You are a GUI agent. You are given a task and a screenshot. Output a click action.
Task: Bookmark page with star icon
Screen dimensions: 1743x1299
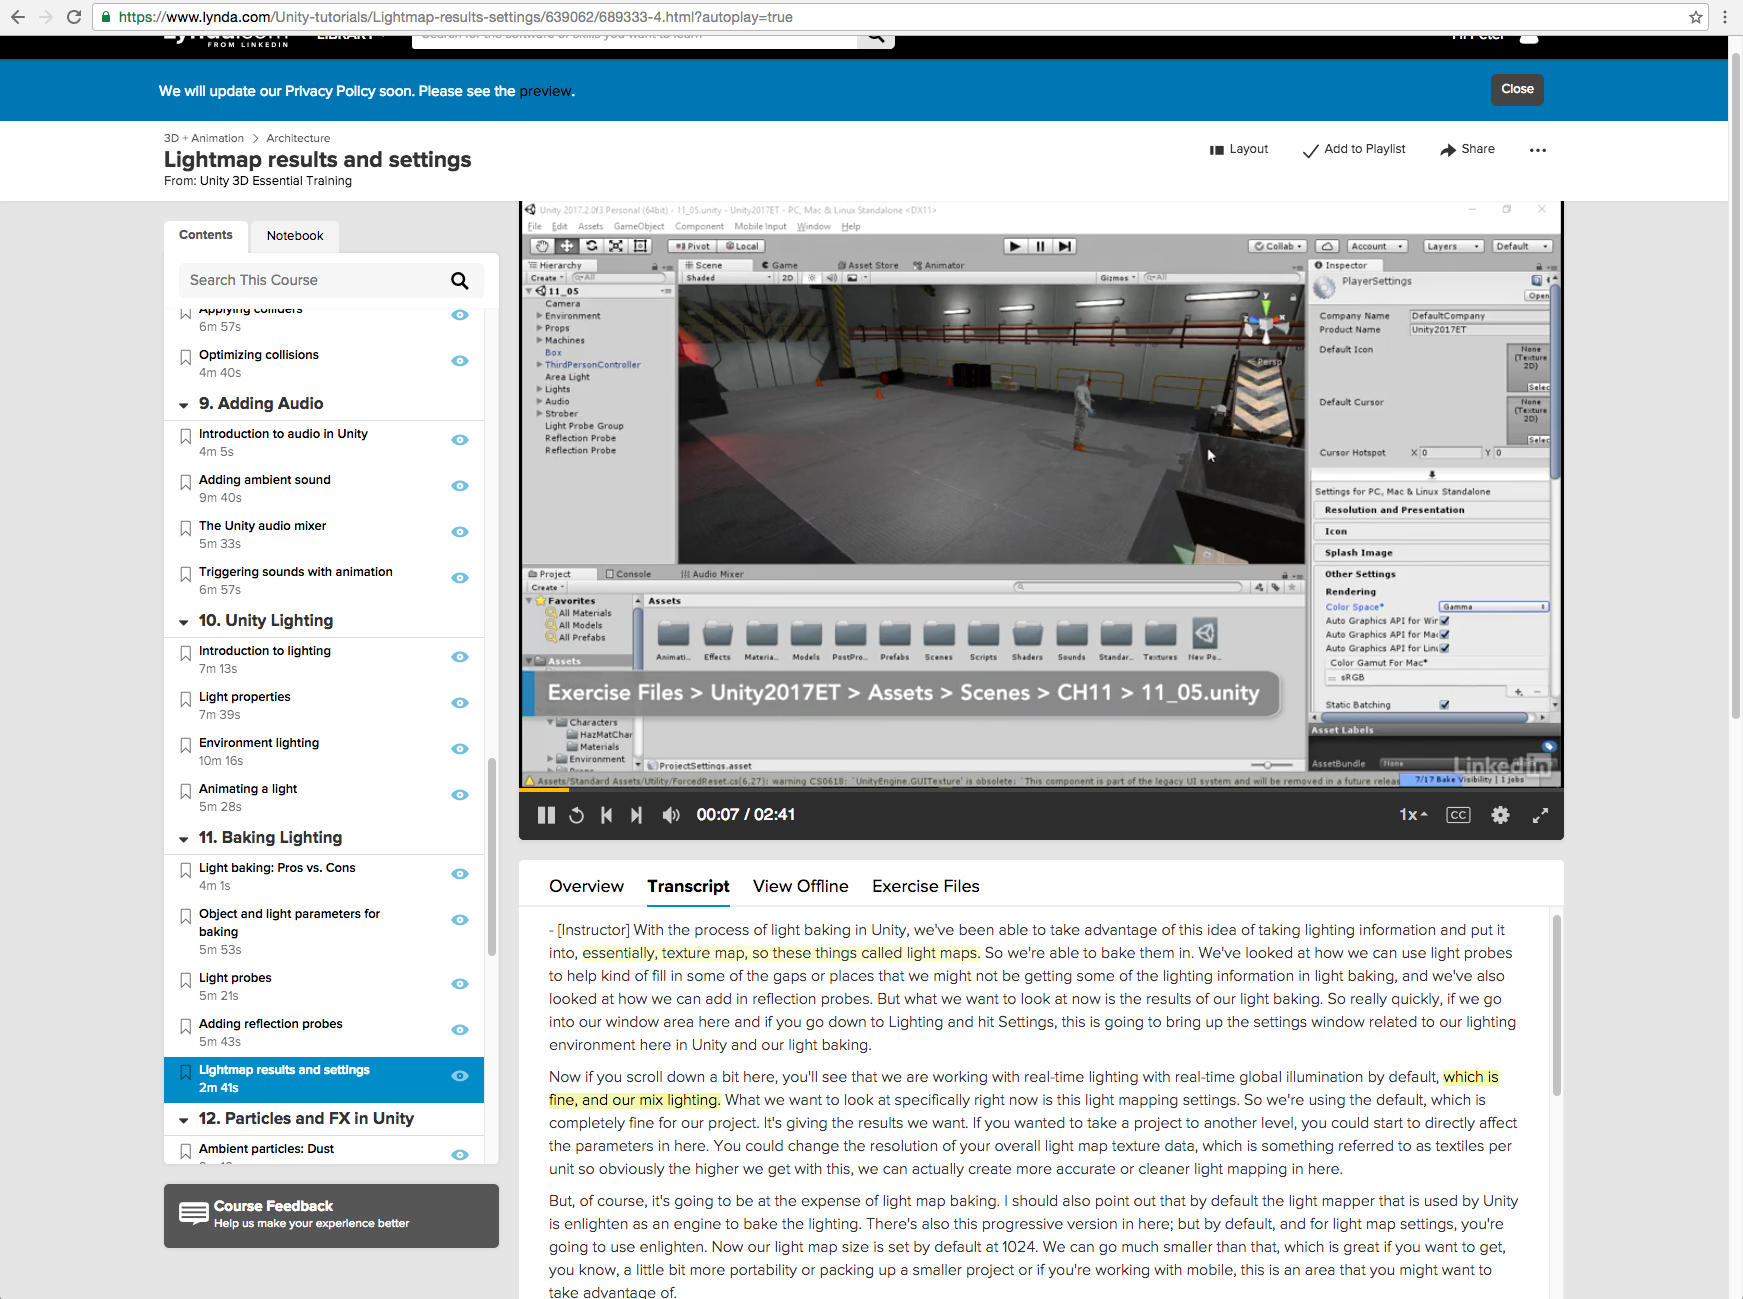point(1696,17)
